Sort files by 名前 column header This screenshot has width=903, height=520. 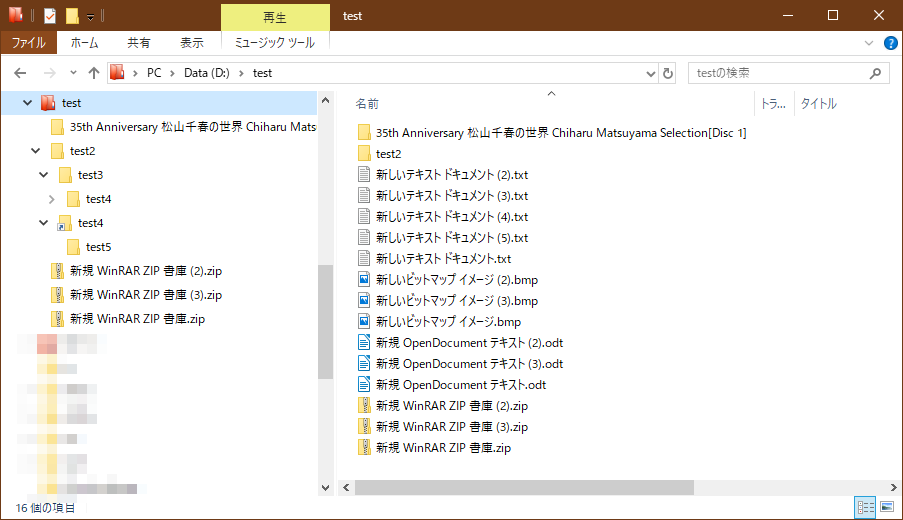coord(368,104)
